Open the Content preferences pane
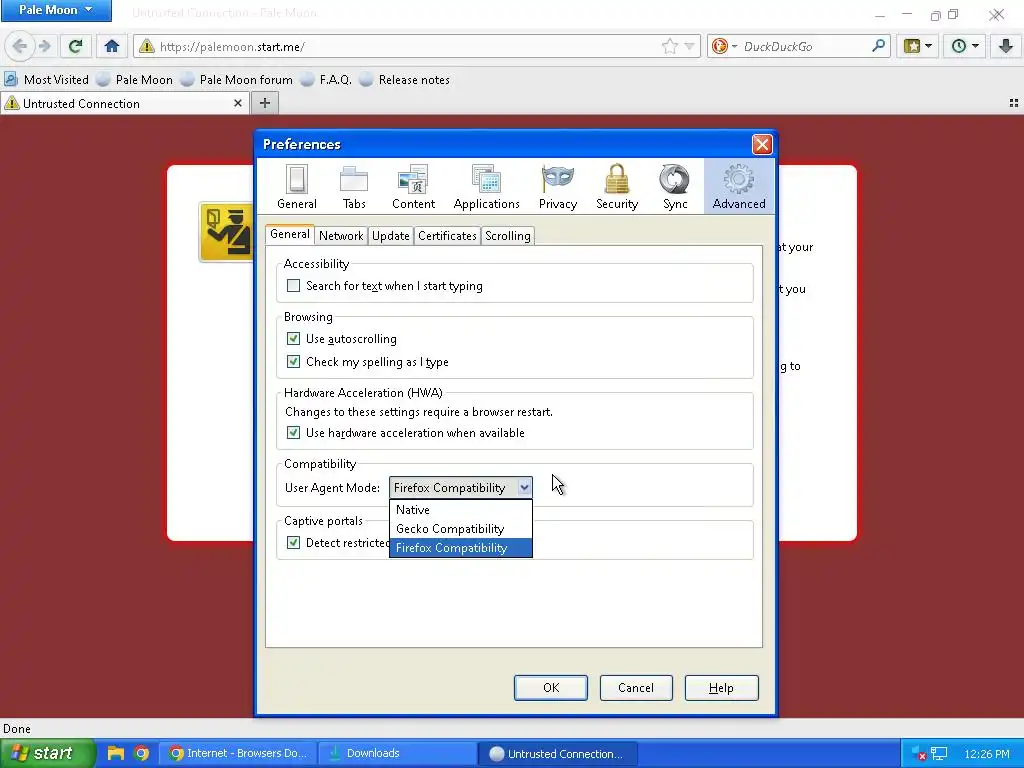1024x768 pixels. pos(413,186)
